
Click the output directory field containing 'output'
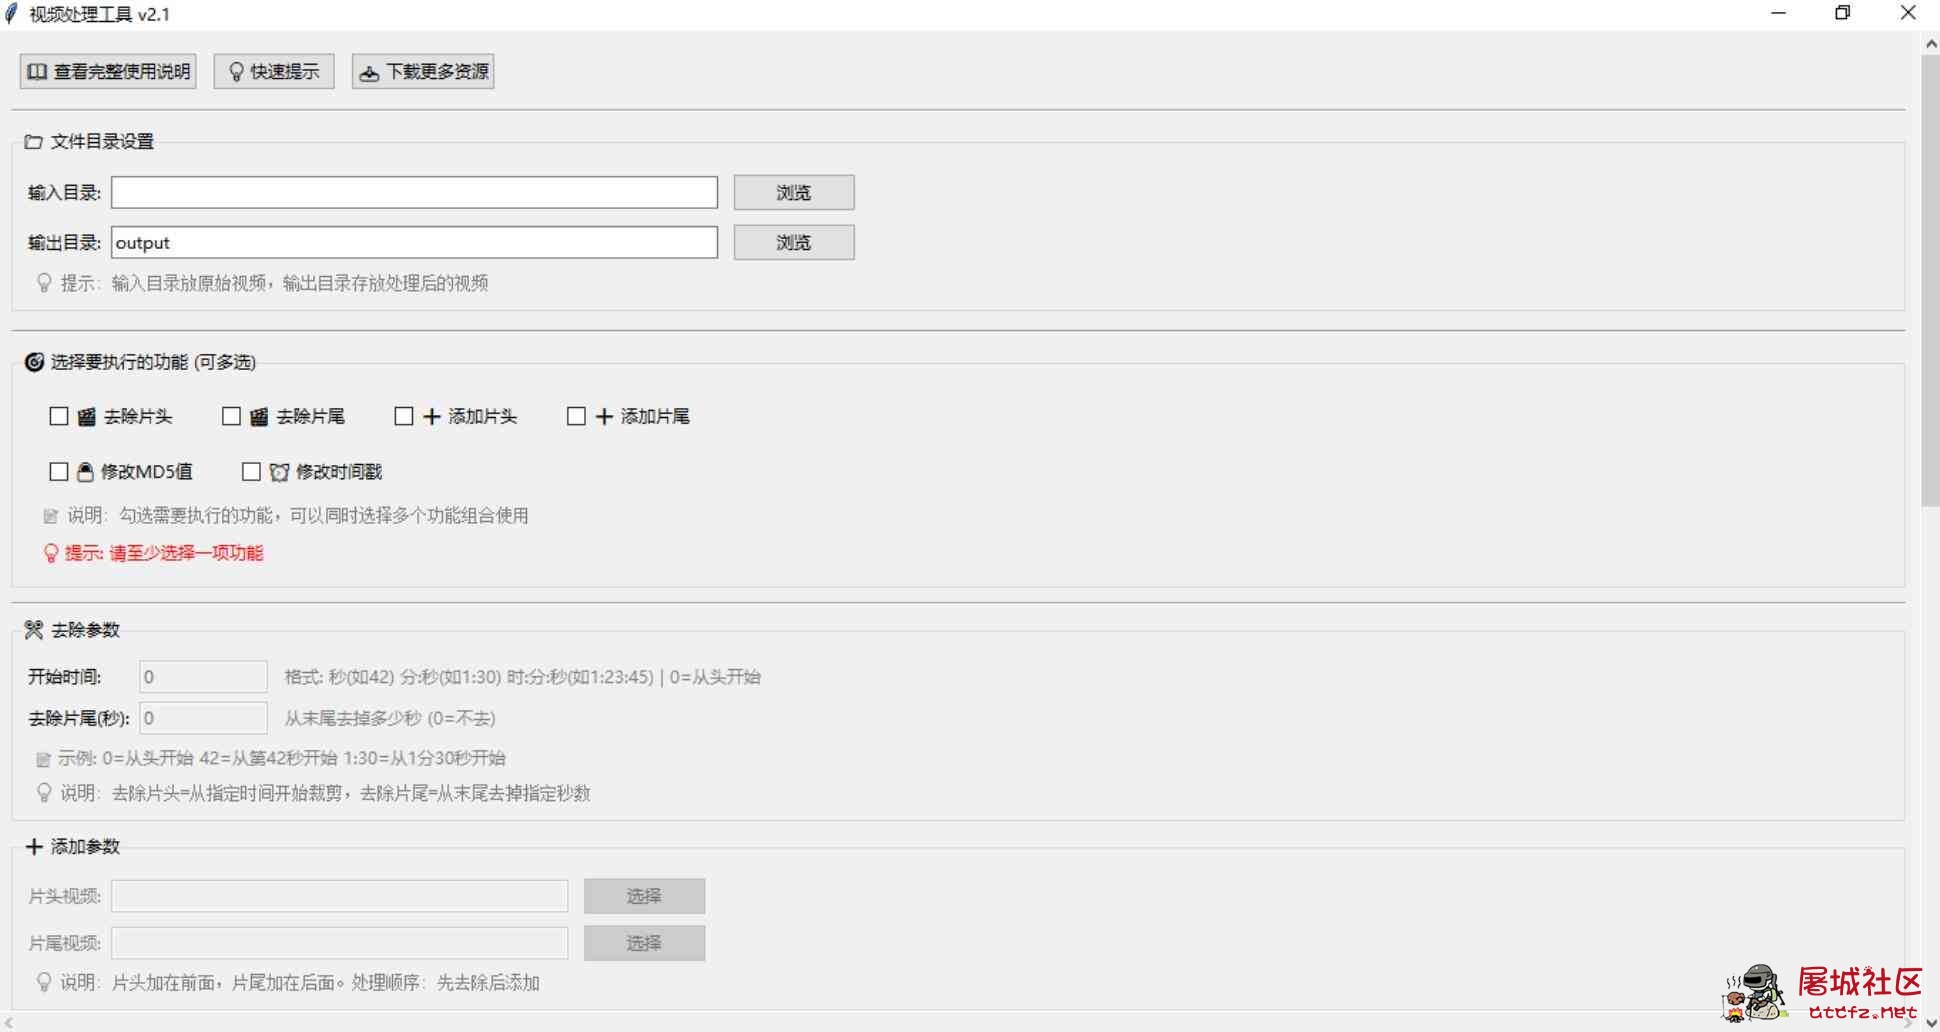tap(414, 243)
